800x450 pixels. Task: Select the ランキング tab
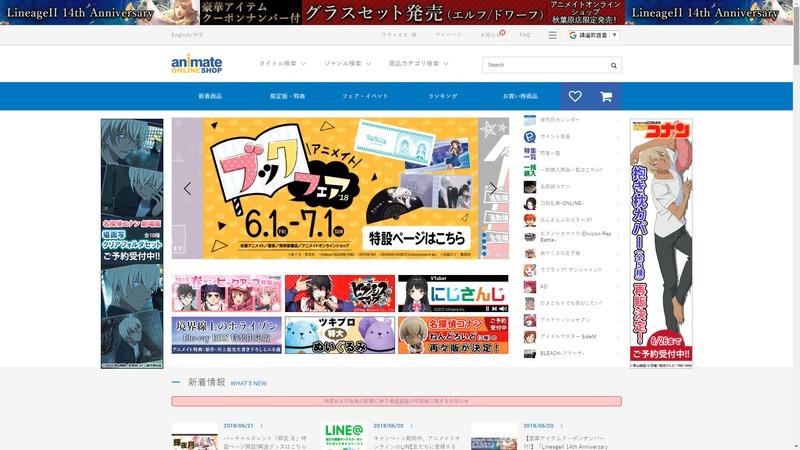[443, 96]
